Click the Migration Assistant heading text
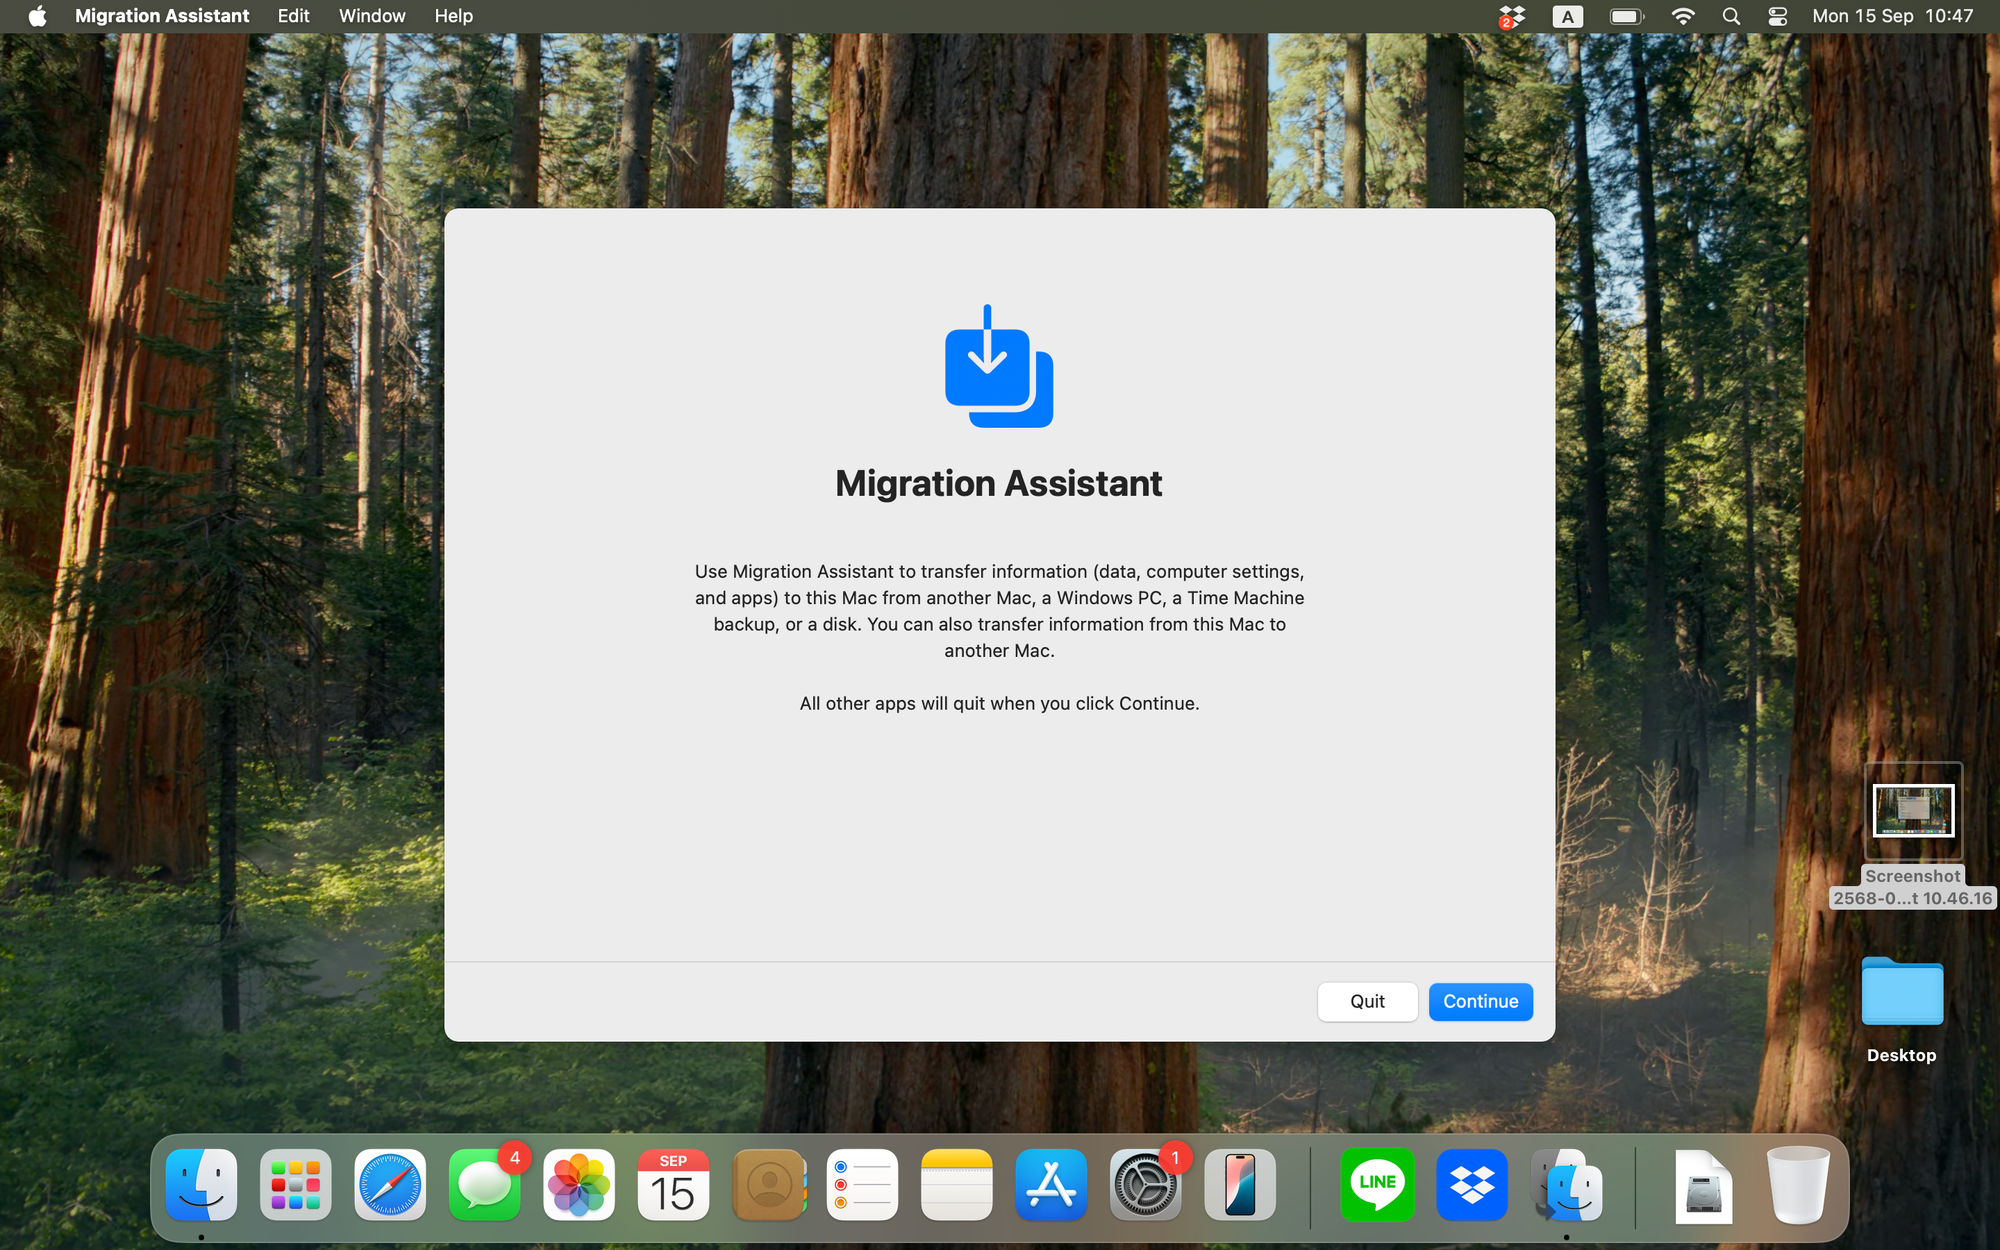Image resolution: width=2000 pixels, height=1250 pixels. [999, 484]
